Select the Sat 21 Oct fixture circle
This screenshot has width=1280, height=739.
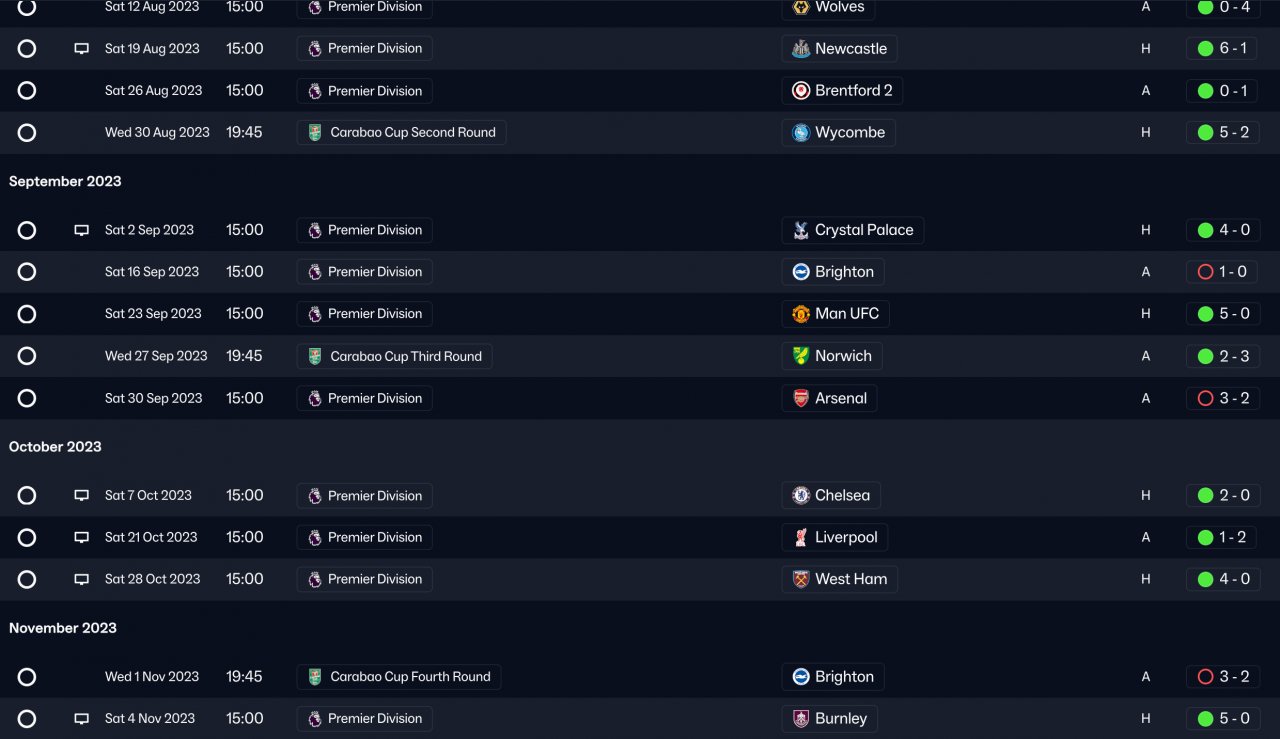pos(27,537)
